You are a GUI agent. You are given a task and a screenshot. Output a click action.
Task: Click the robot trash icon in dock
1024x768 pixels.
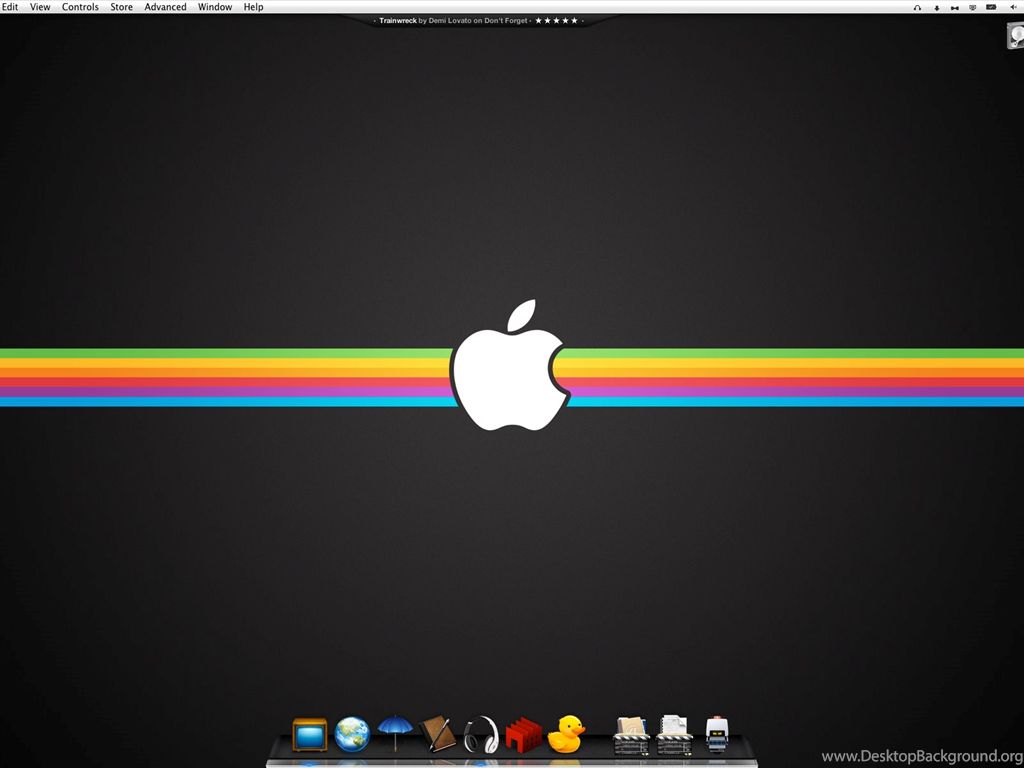[x=716, y=734]
